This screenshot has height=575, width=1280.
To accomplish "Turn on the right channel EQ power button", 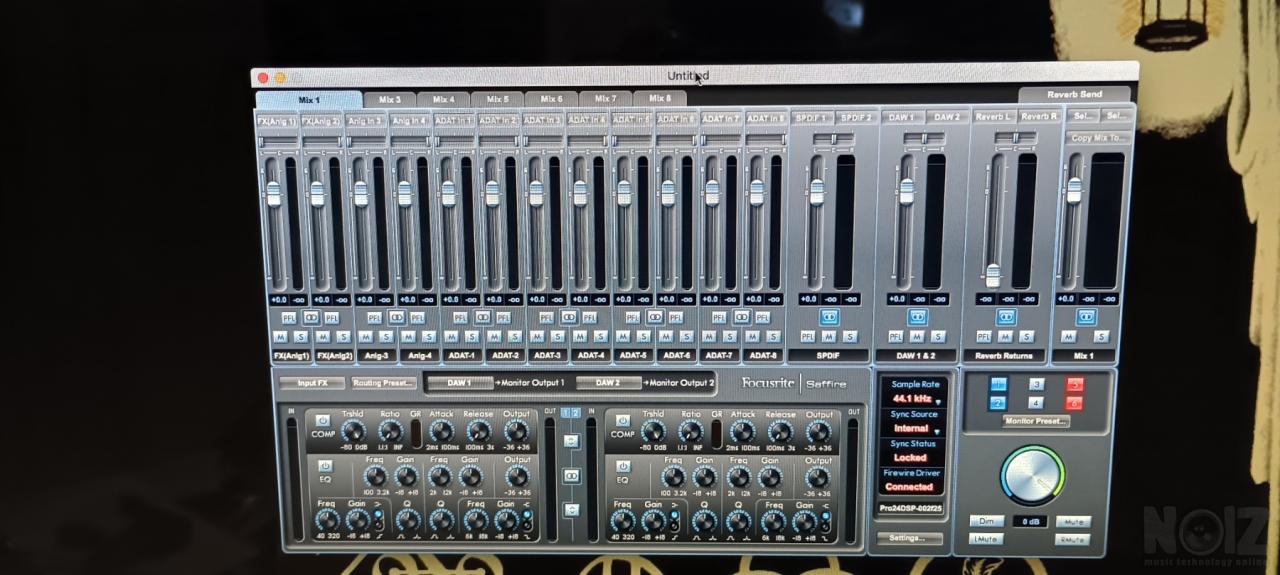I will point(623,466).
